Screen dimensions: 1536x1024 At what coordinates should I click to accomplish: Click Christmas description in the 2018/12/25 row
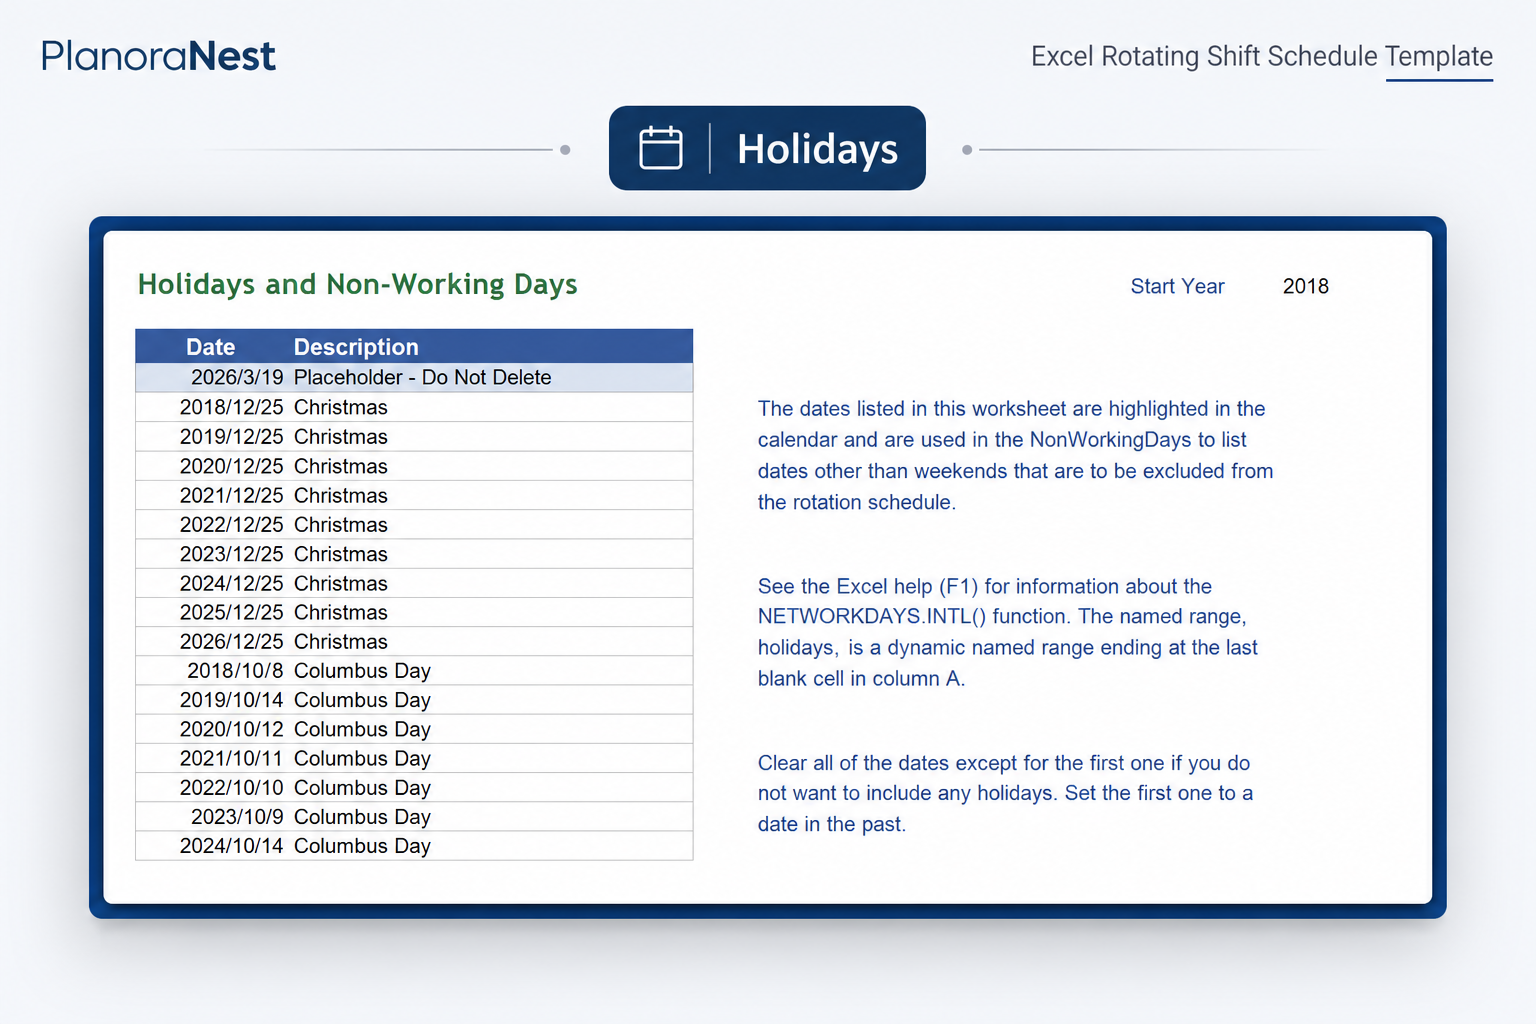coord(340,407)
